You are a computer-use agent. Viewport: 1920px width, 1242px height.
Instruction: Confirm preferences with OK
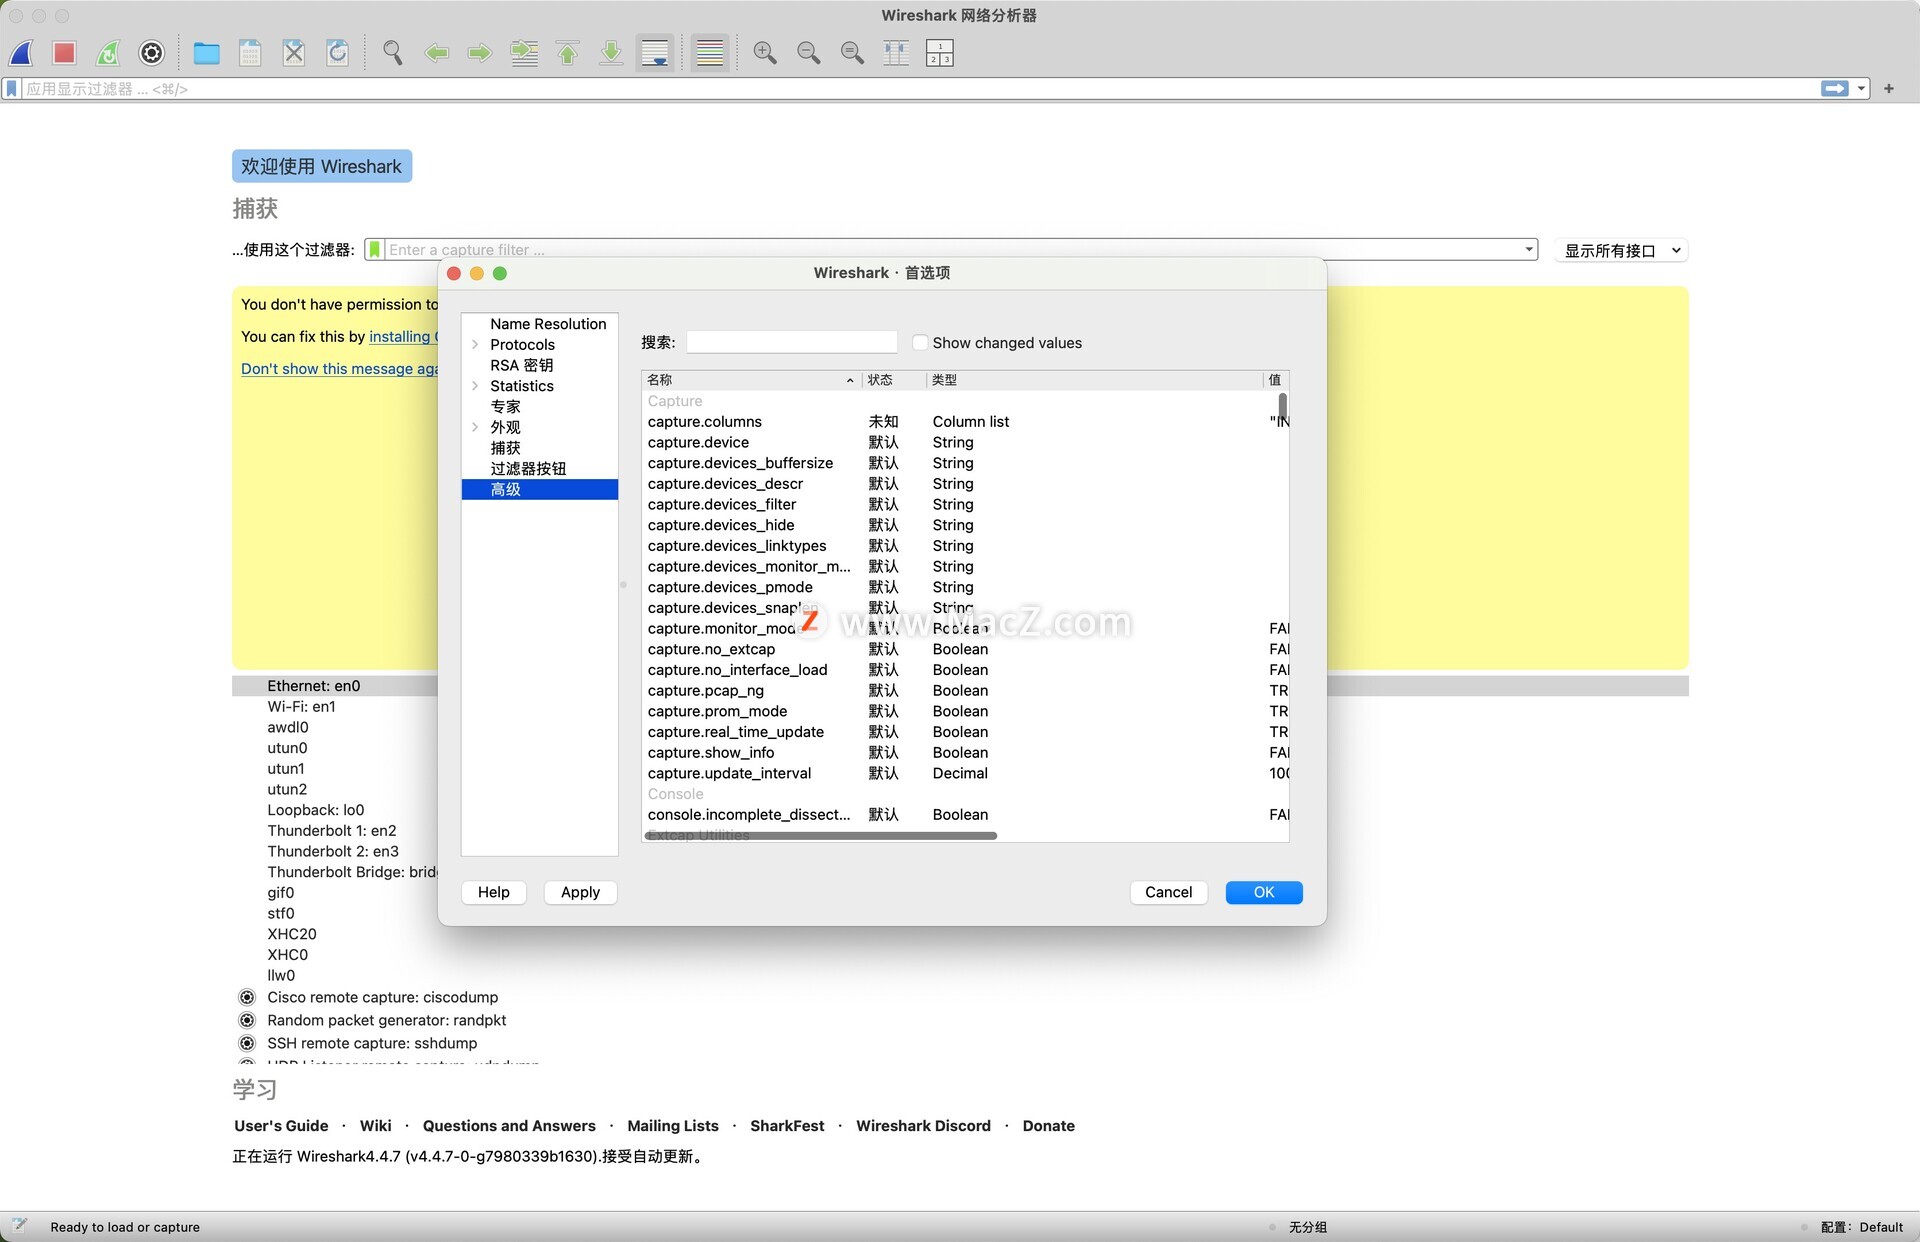1264,893
